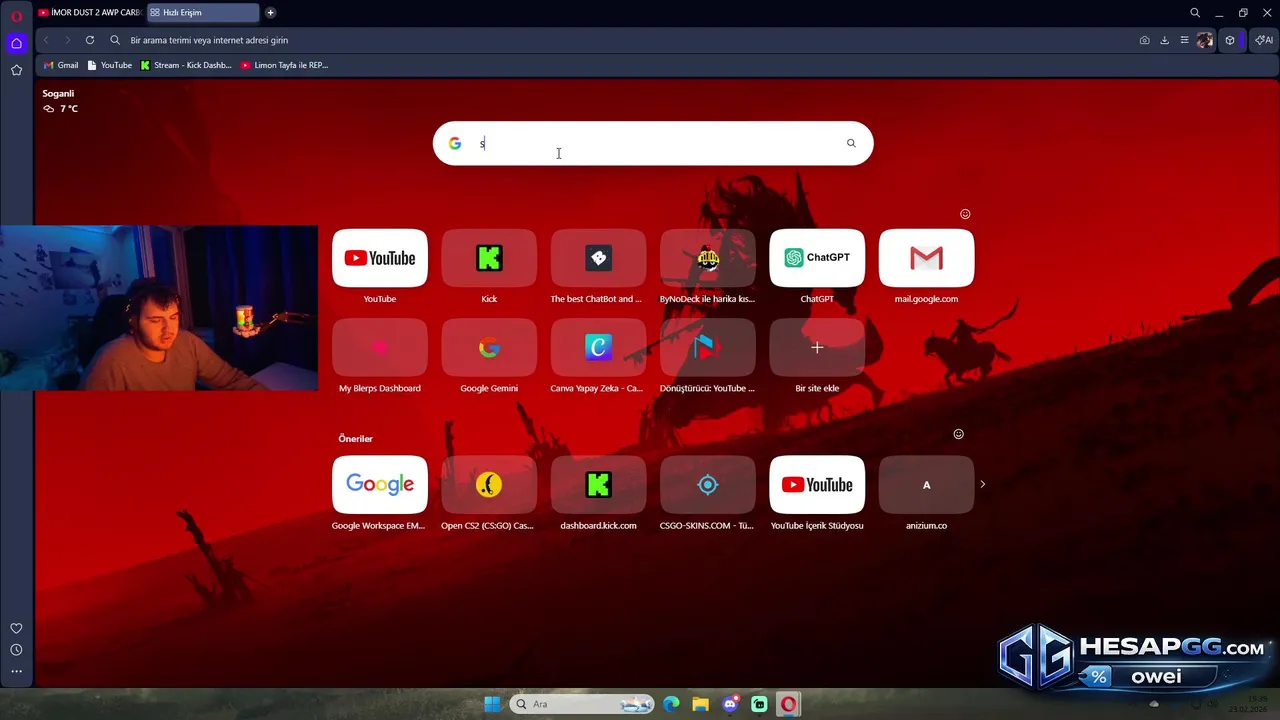Viewport: 1280px width, 720px height.
Task: Open the profile avatar icon
Action: (1204, 40)
